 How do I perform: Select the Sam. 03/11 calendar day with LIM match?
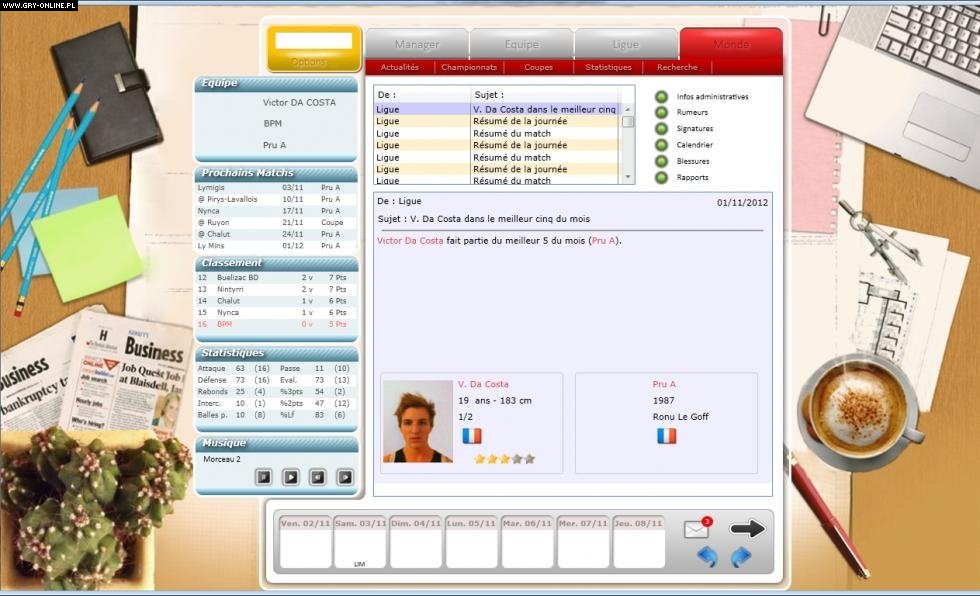(358, 540)
